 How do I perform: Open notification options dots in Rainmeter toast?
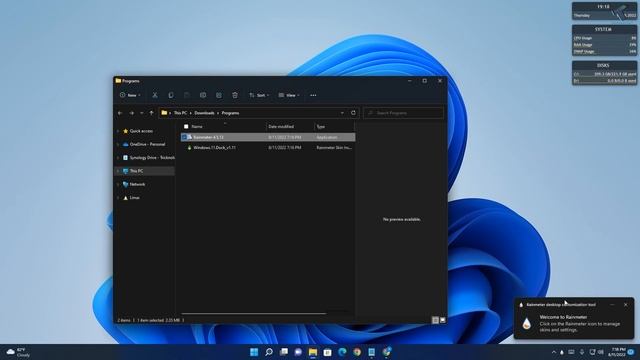(612, 304)
